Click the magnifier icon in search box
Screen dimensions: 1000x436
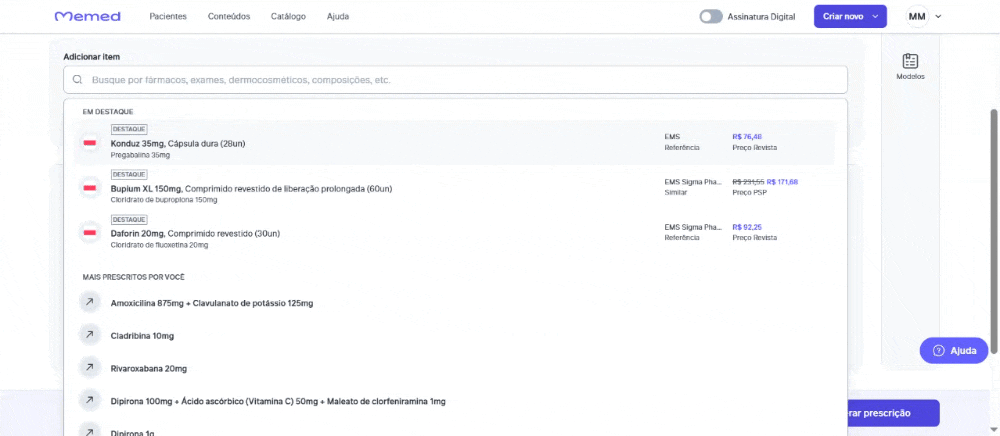(x=78, y=80)
